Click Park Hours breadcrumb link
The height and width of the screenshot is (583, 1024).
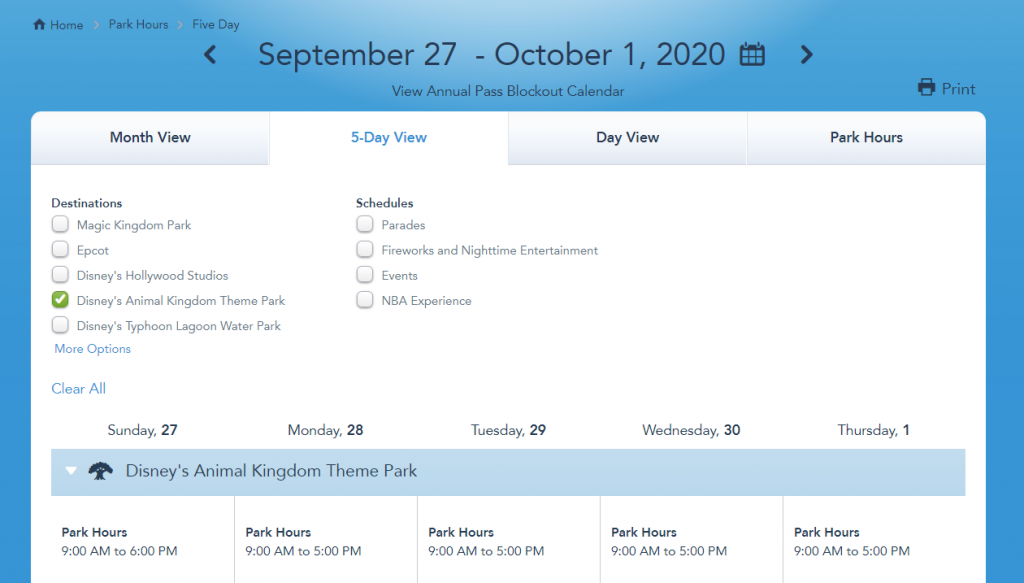138,24
